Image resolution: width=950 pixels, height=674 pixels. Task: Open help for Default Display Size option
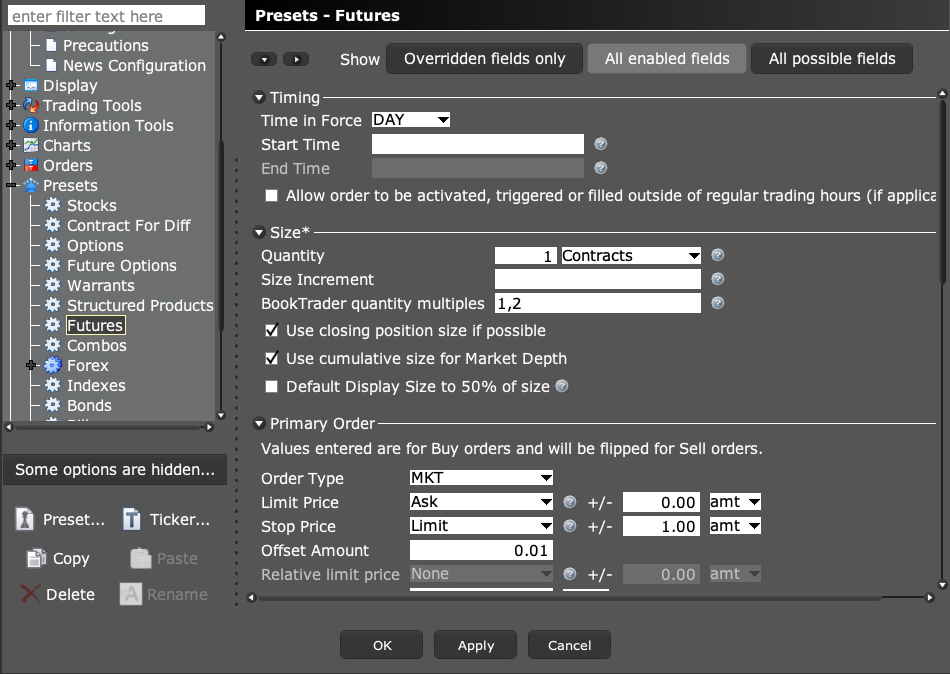point(562,386)
